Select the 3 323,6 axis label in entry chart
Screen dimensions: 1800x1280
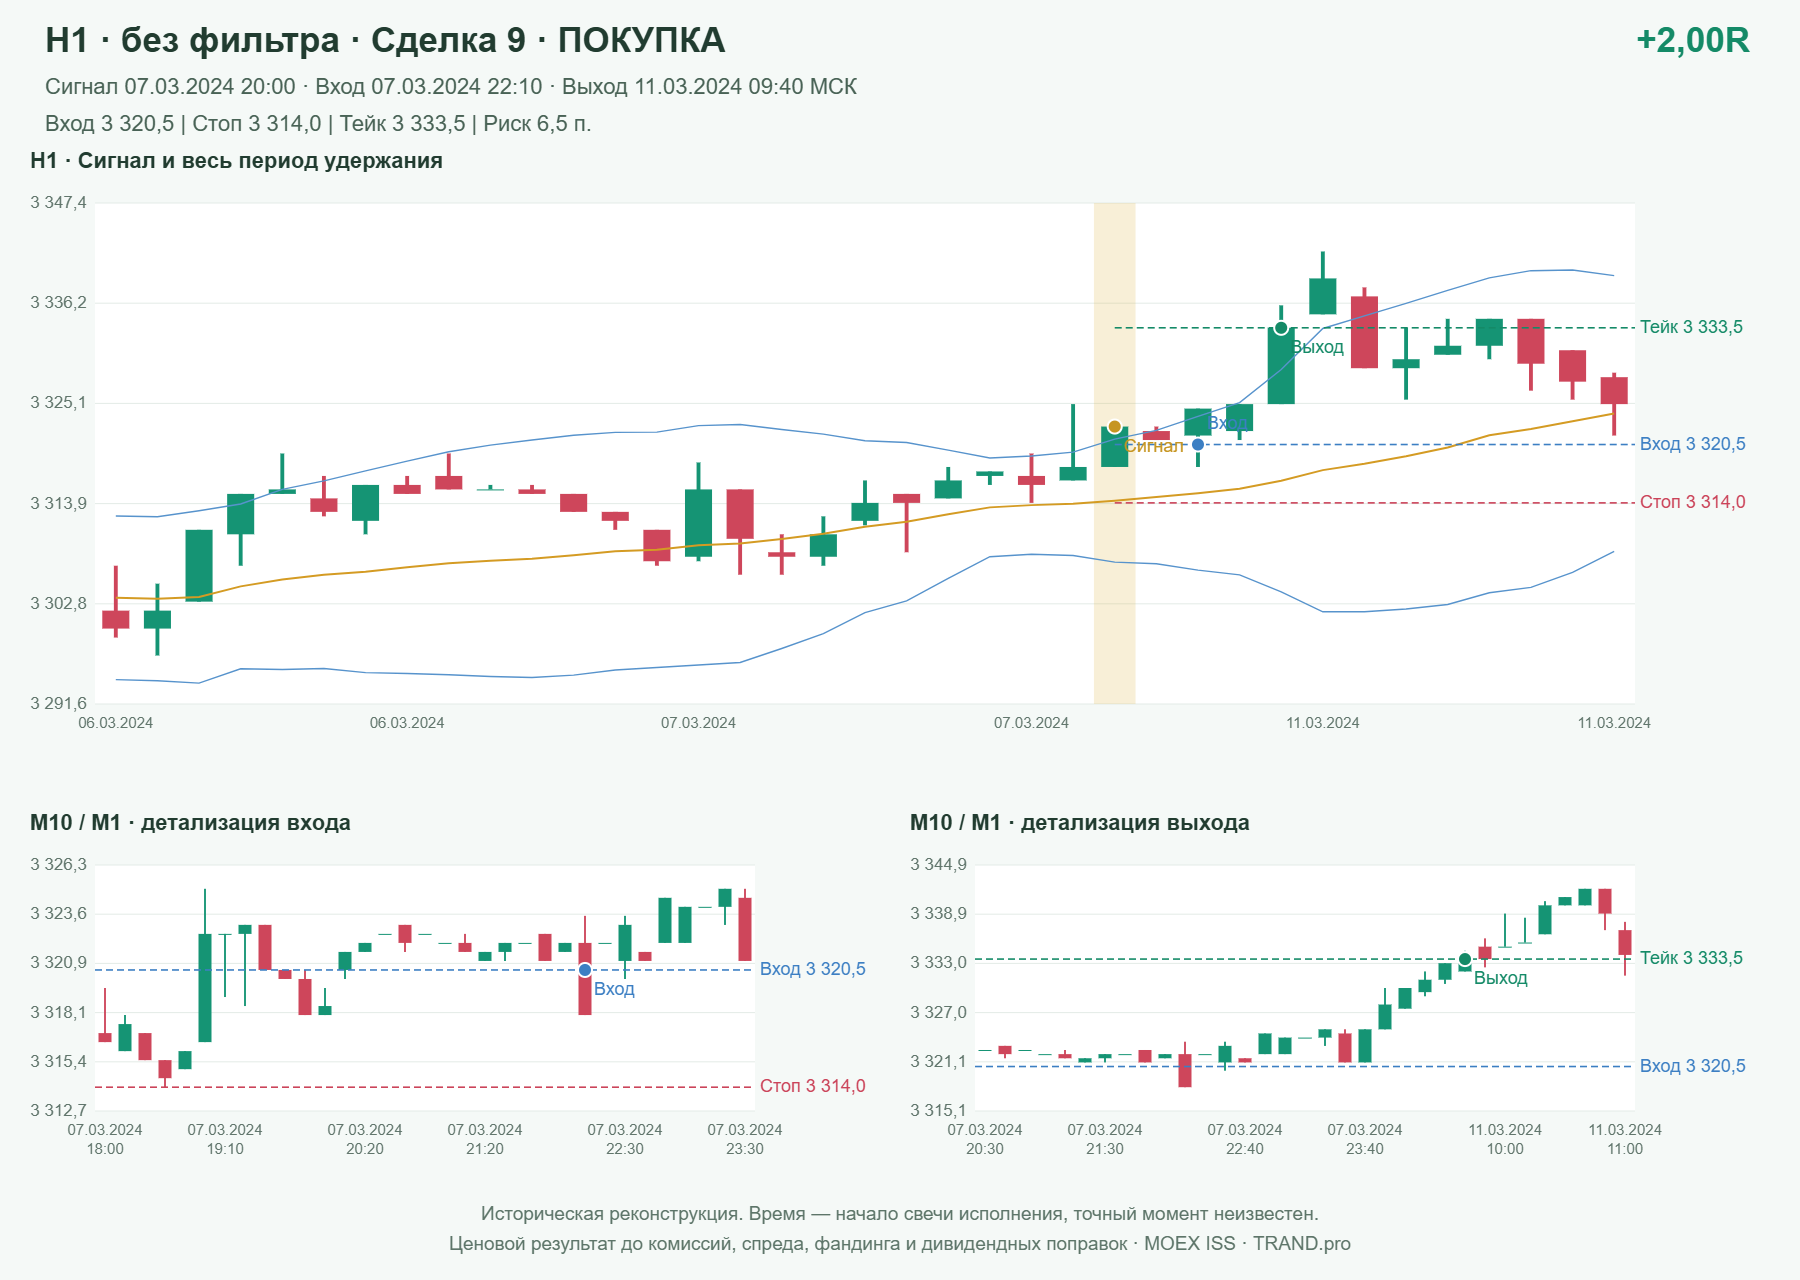tap(58, 914)
